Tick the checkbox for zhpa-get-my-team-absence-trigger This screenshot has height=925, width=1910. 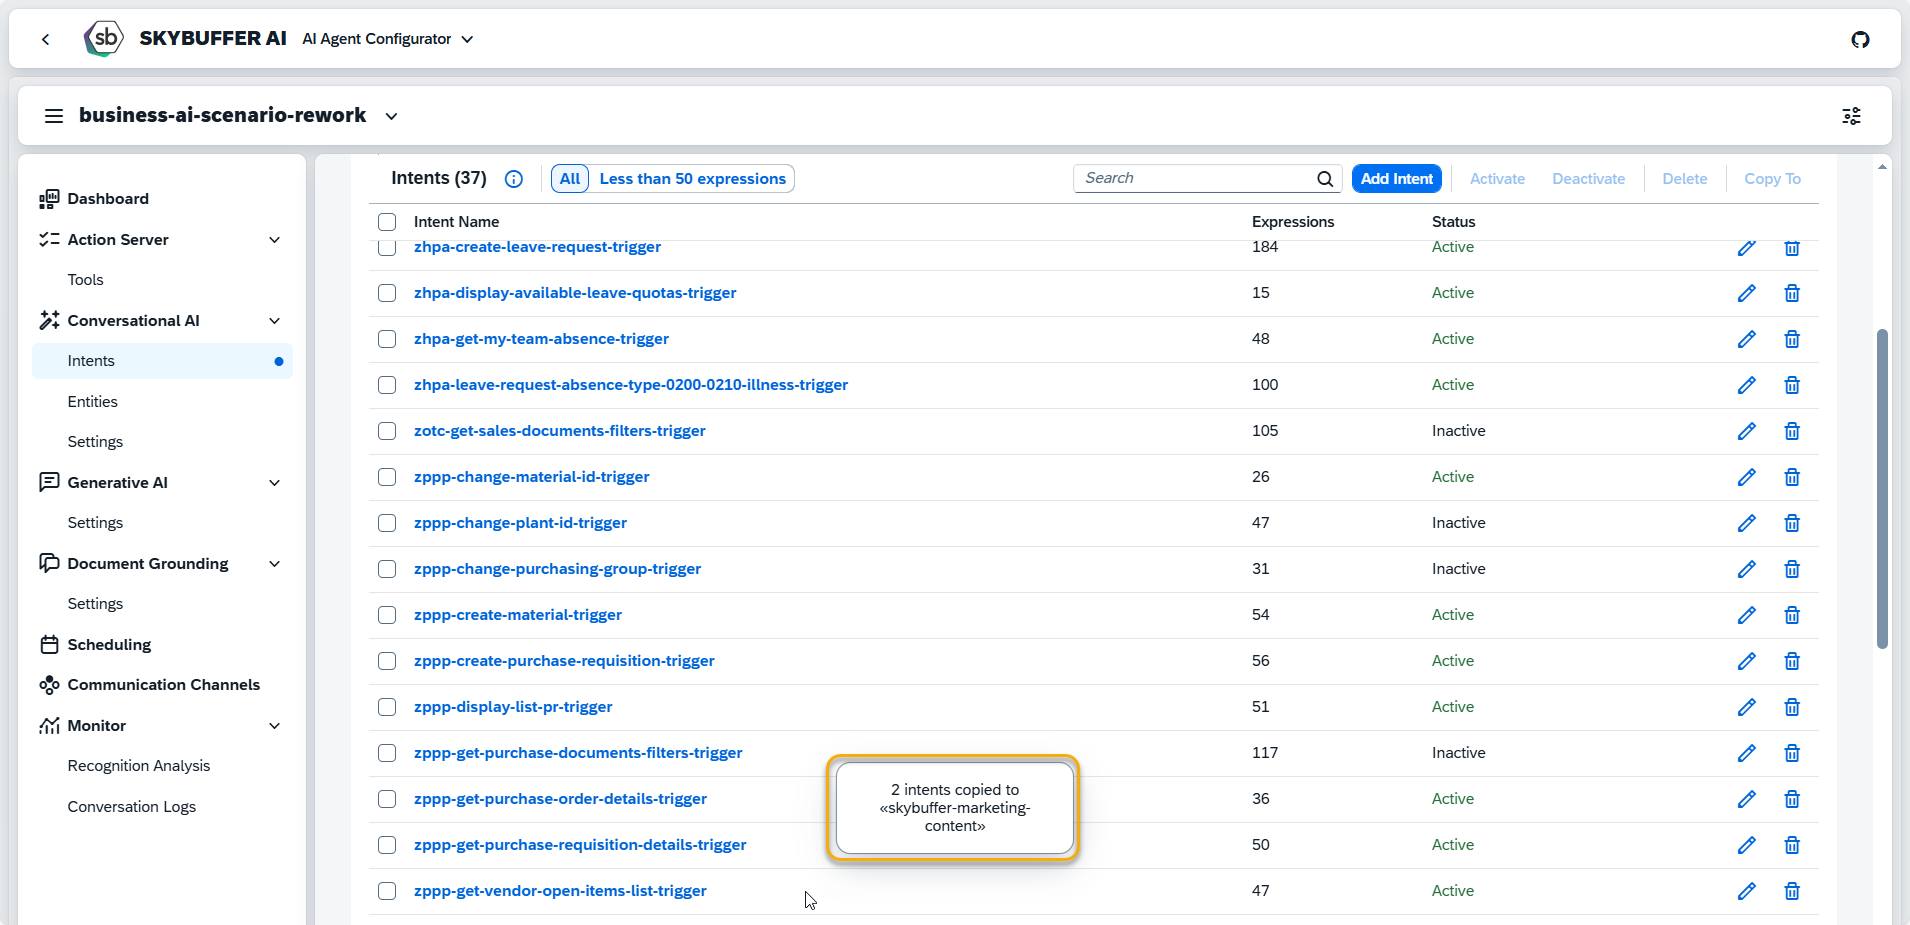point(387,339)
